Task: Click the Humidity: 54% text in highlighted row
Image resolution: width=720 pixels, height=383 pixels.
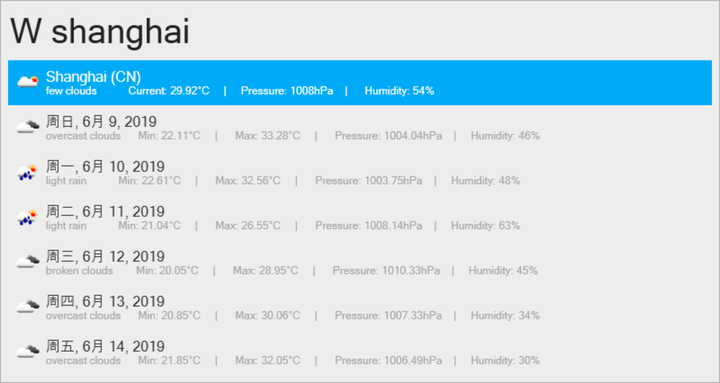Action: point(399,91)
